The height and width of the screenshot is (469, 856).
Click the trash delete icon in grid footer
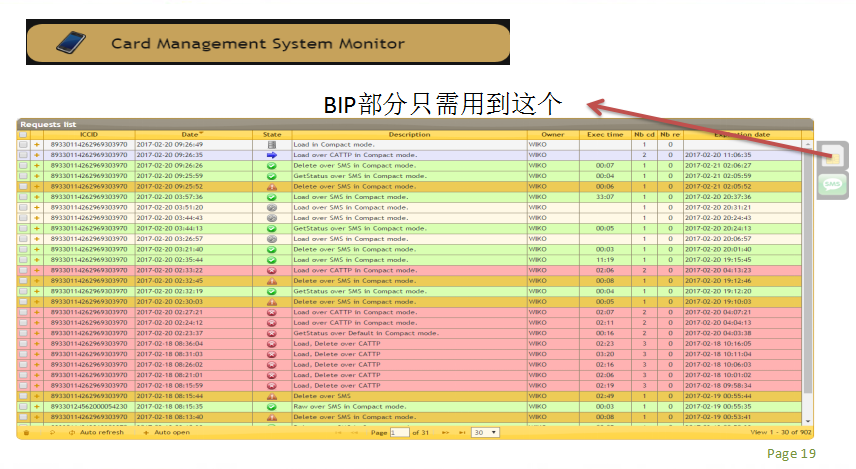[x=26, y=432]
